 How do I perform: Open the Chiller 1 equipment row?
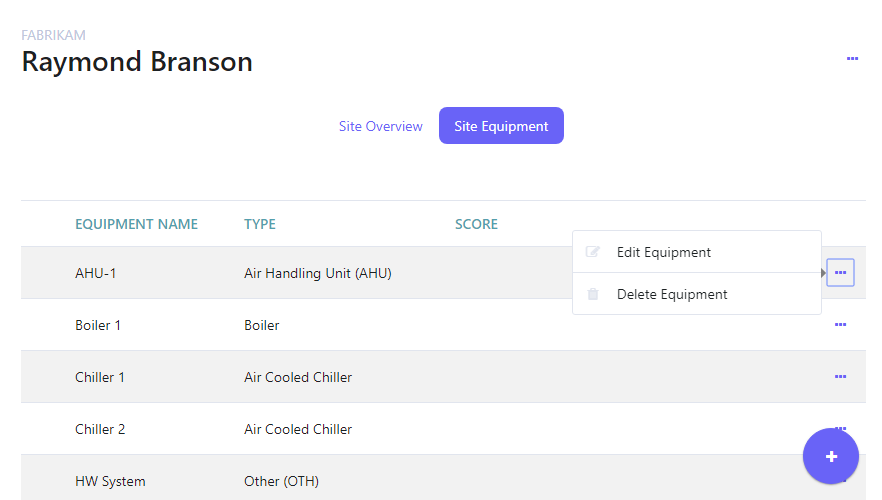coord(100,377)
